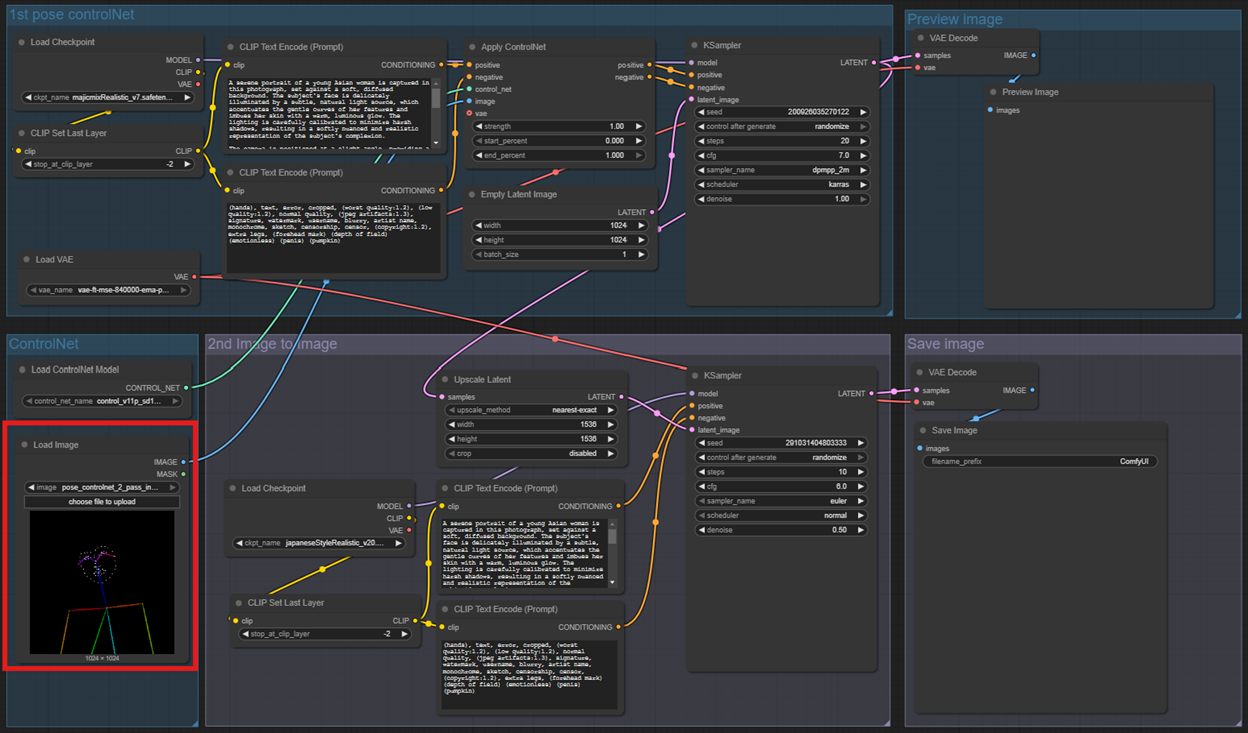Click LATENT output port of Empty Latent Image

[652, 212]
